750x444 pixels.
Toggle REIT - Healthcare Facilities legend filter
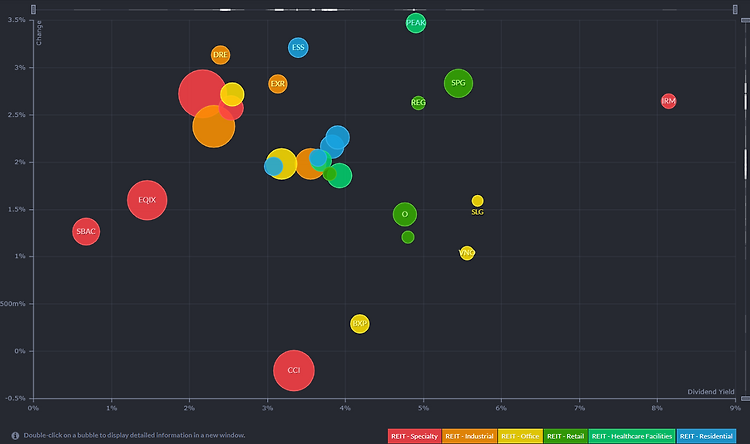(x=632, y=436)
